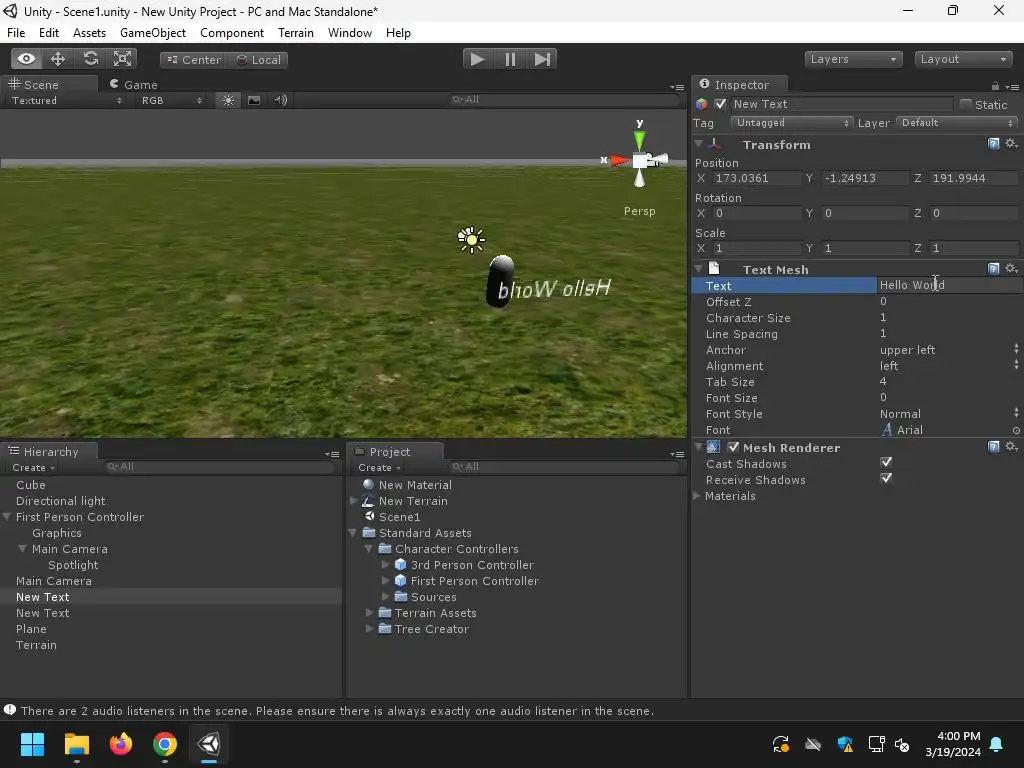Screen dimensions: 1024x768
Task: Select the Scale transform tool
Action: click(x=122, y=59)
